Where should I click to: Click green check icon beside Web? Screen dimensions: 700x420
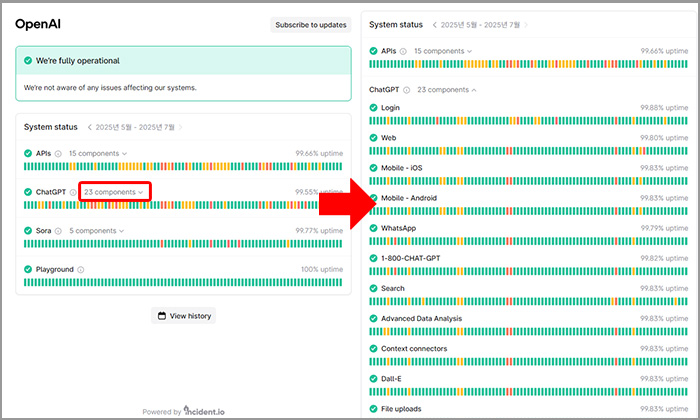[x=373, y=137]
